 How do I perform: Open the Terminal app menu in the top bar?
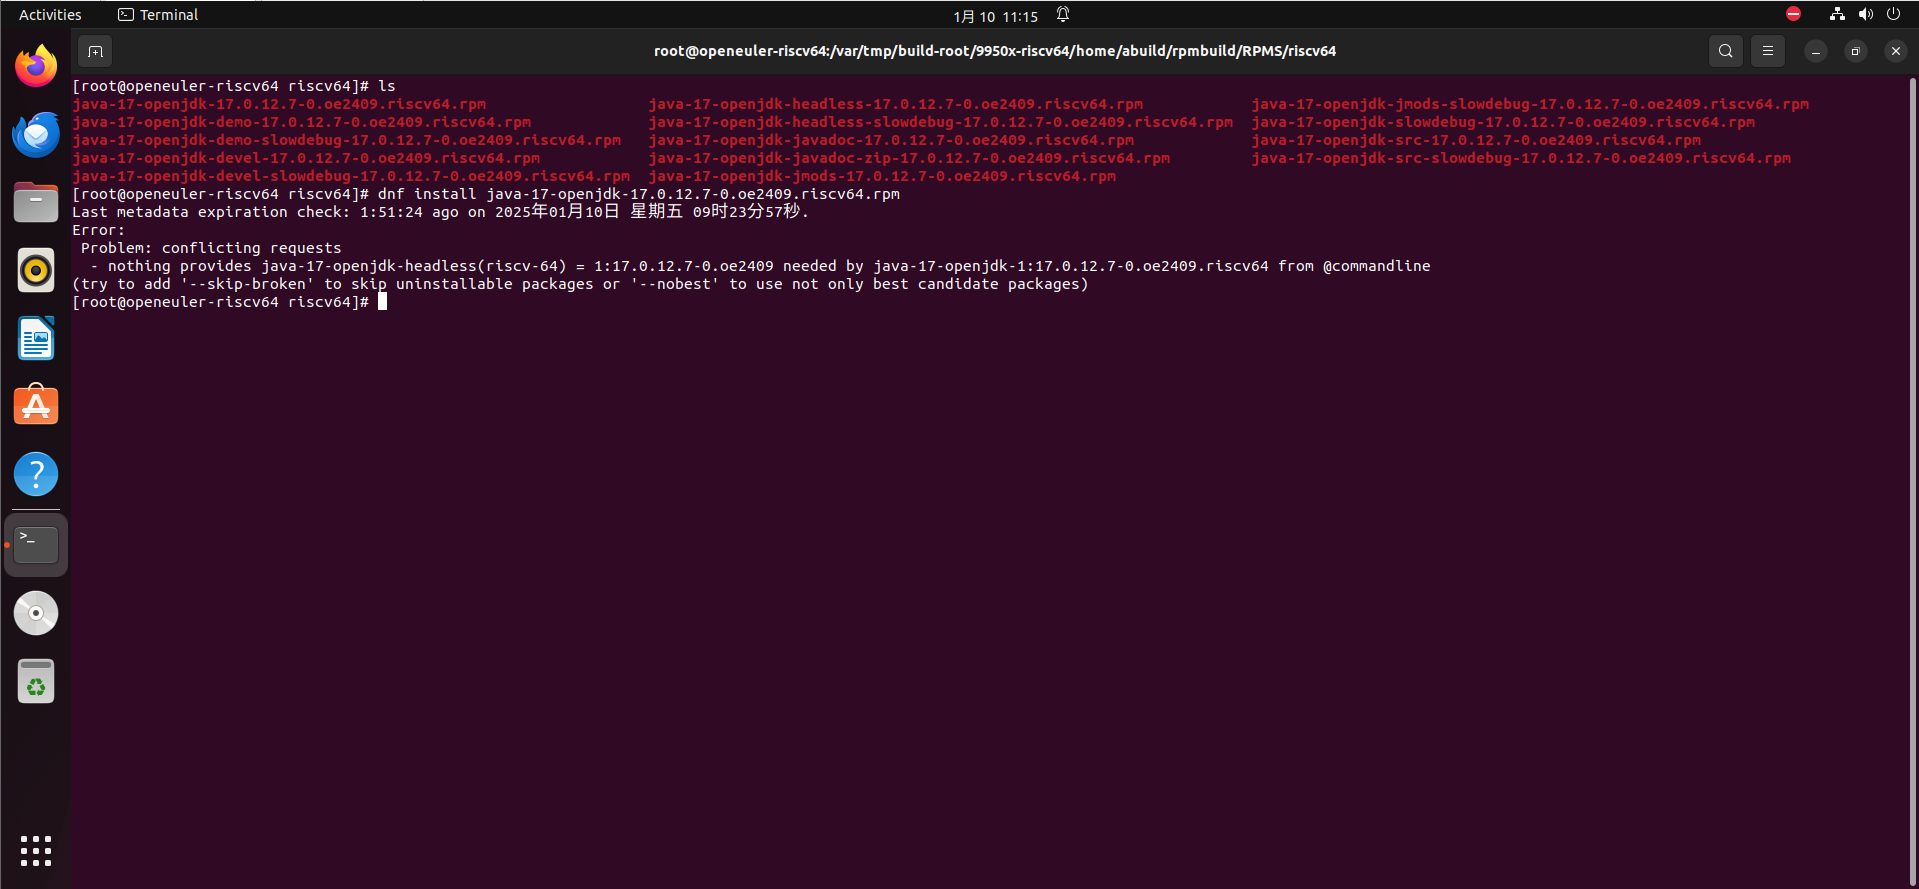[158, 15]
